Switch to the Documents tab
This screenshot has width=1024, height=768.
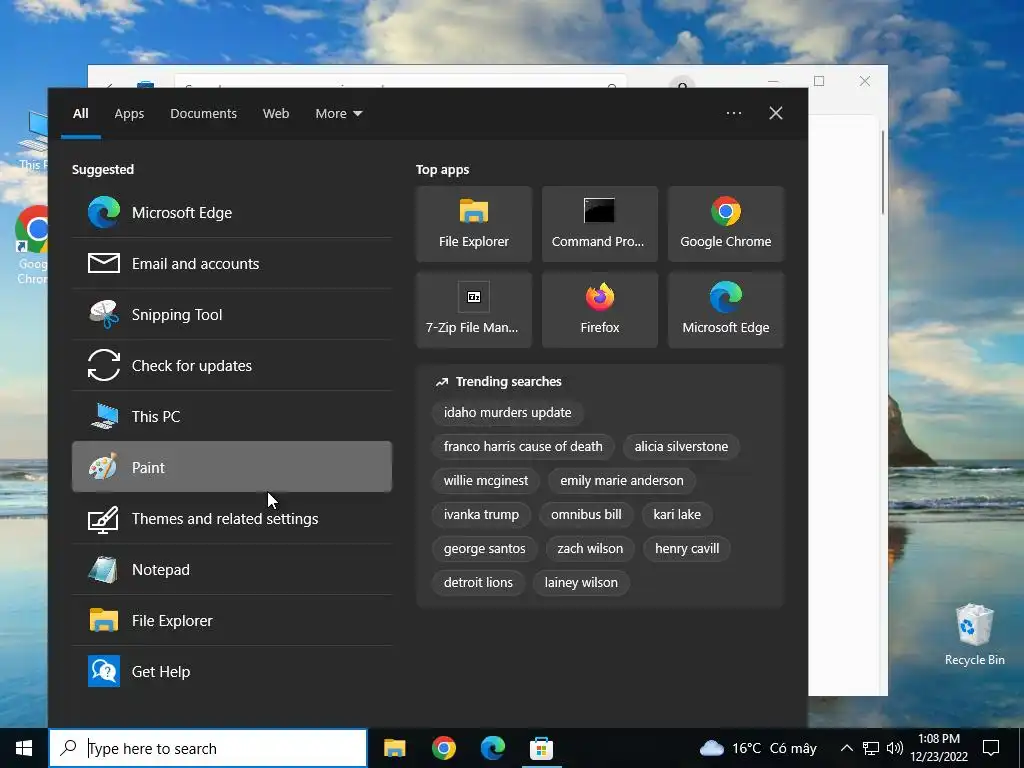pos(203,114)
